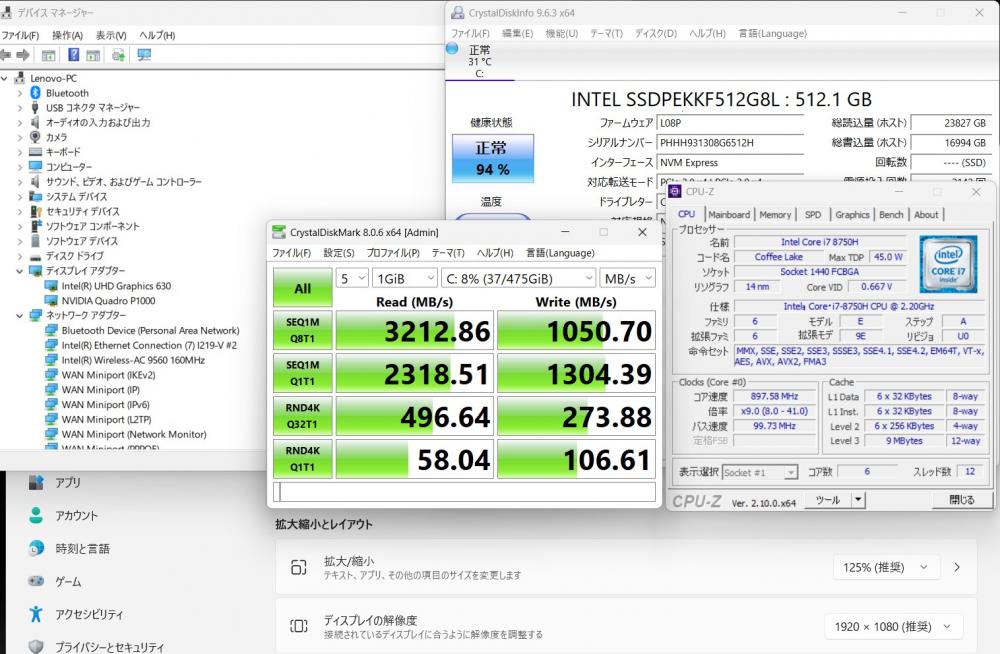Run the SEQ1M Q1T1 benchmark
Image resolution: width=1000 pixels, height=654 pixels.
pos(302,373)
